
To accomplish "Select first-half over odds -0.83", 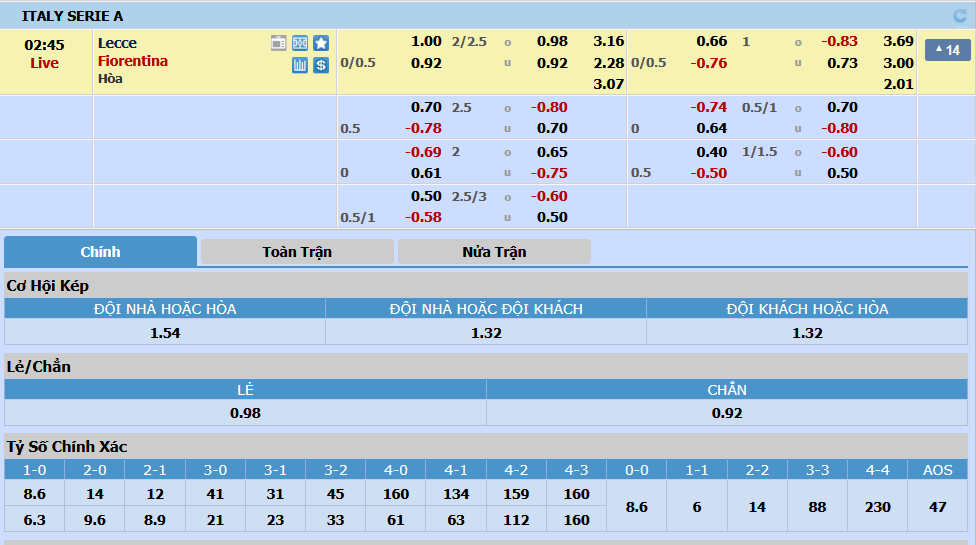I will tap(840, 42).
